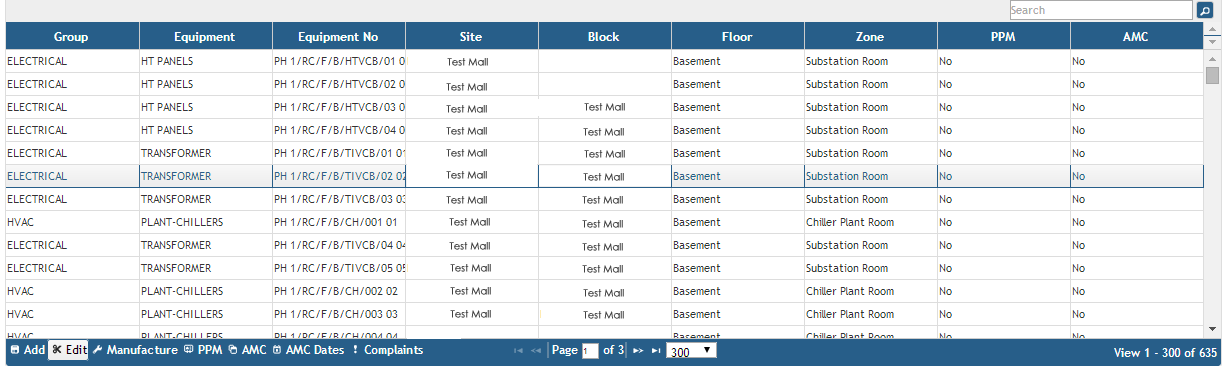Click the scrollbar down arrow

[x=1212, y=328]
